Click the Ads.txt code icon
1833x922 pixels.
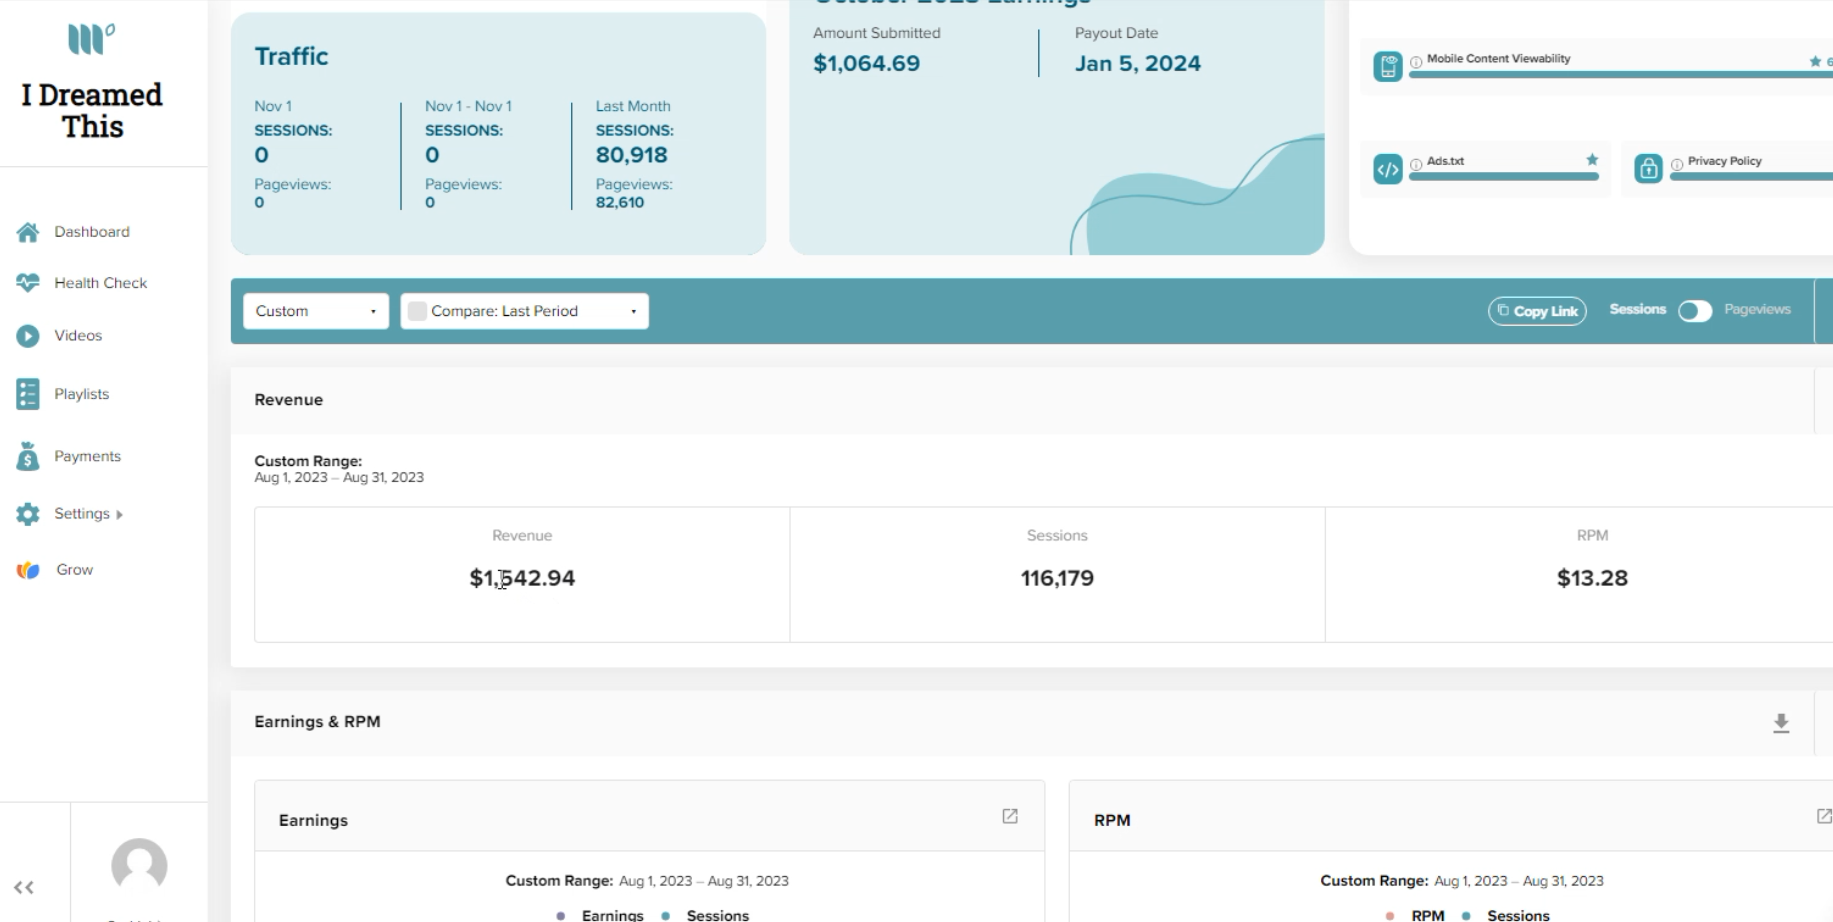(1388, 169)
